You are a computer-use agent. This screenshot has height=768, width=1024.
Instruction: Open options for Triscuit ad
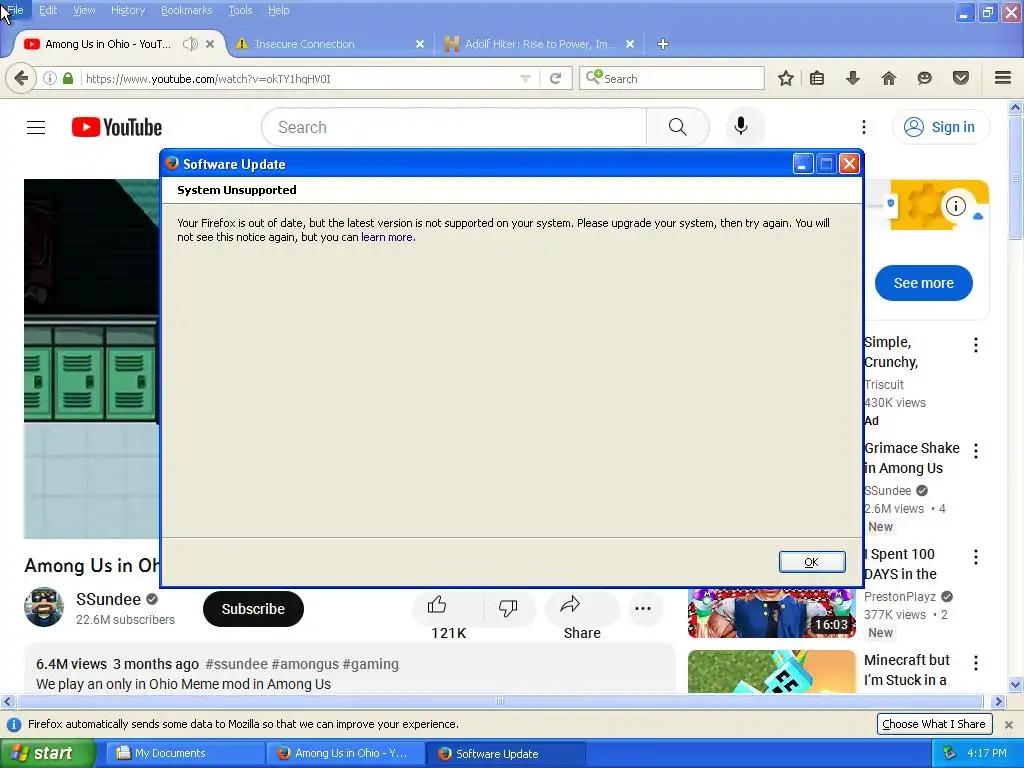tap(976, 345)
